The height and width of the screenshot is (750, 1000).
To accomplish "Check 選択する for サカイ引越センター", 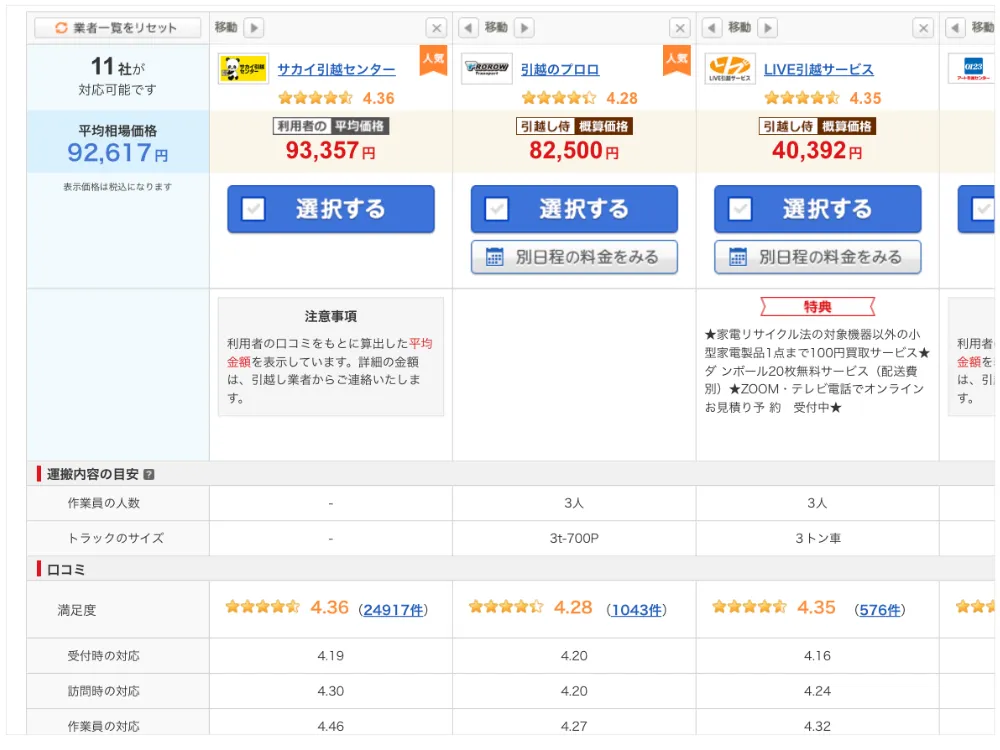I will pyautogui.click(x=331, y=209).
